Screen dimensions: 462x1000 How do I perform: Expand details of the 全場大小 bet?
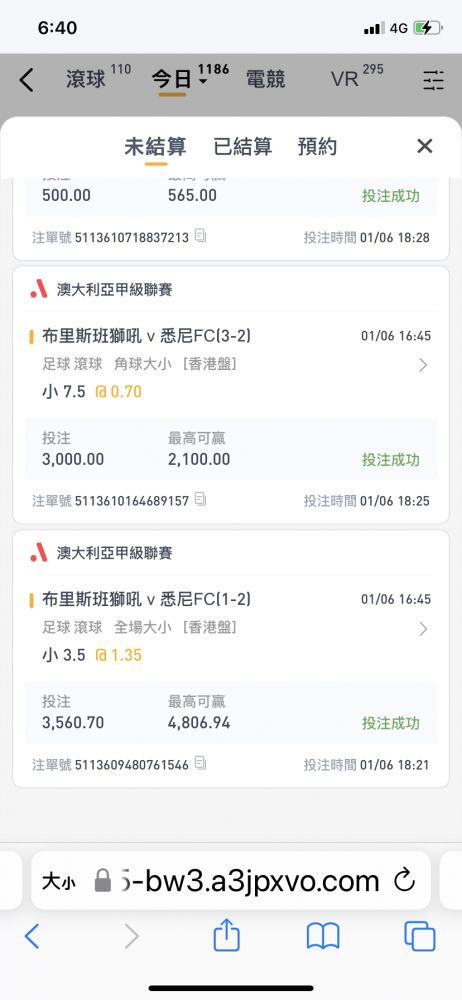tap(422, 629)
